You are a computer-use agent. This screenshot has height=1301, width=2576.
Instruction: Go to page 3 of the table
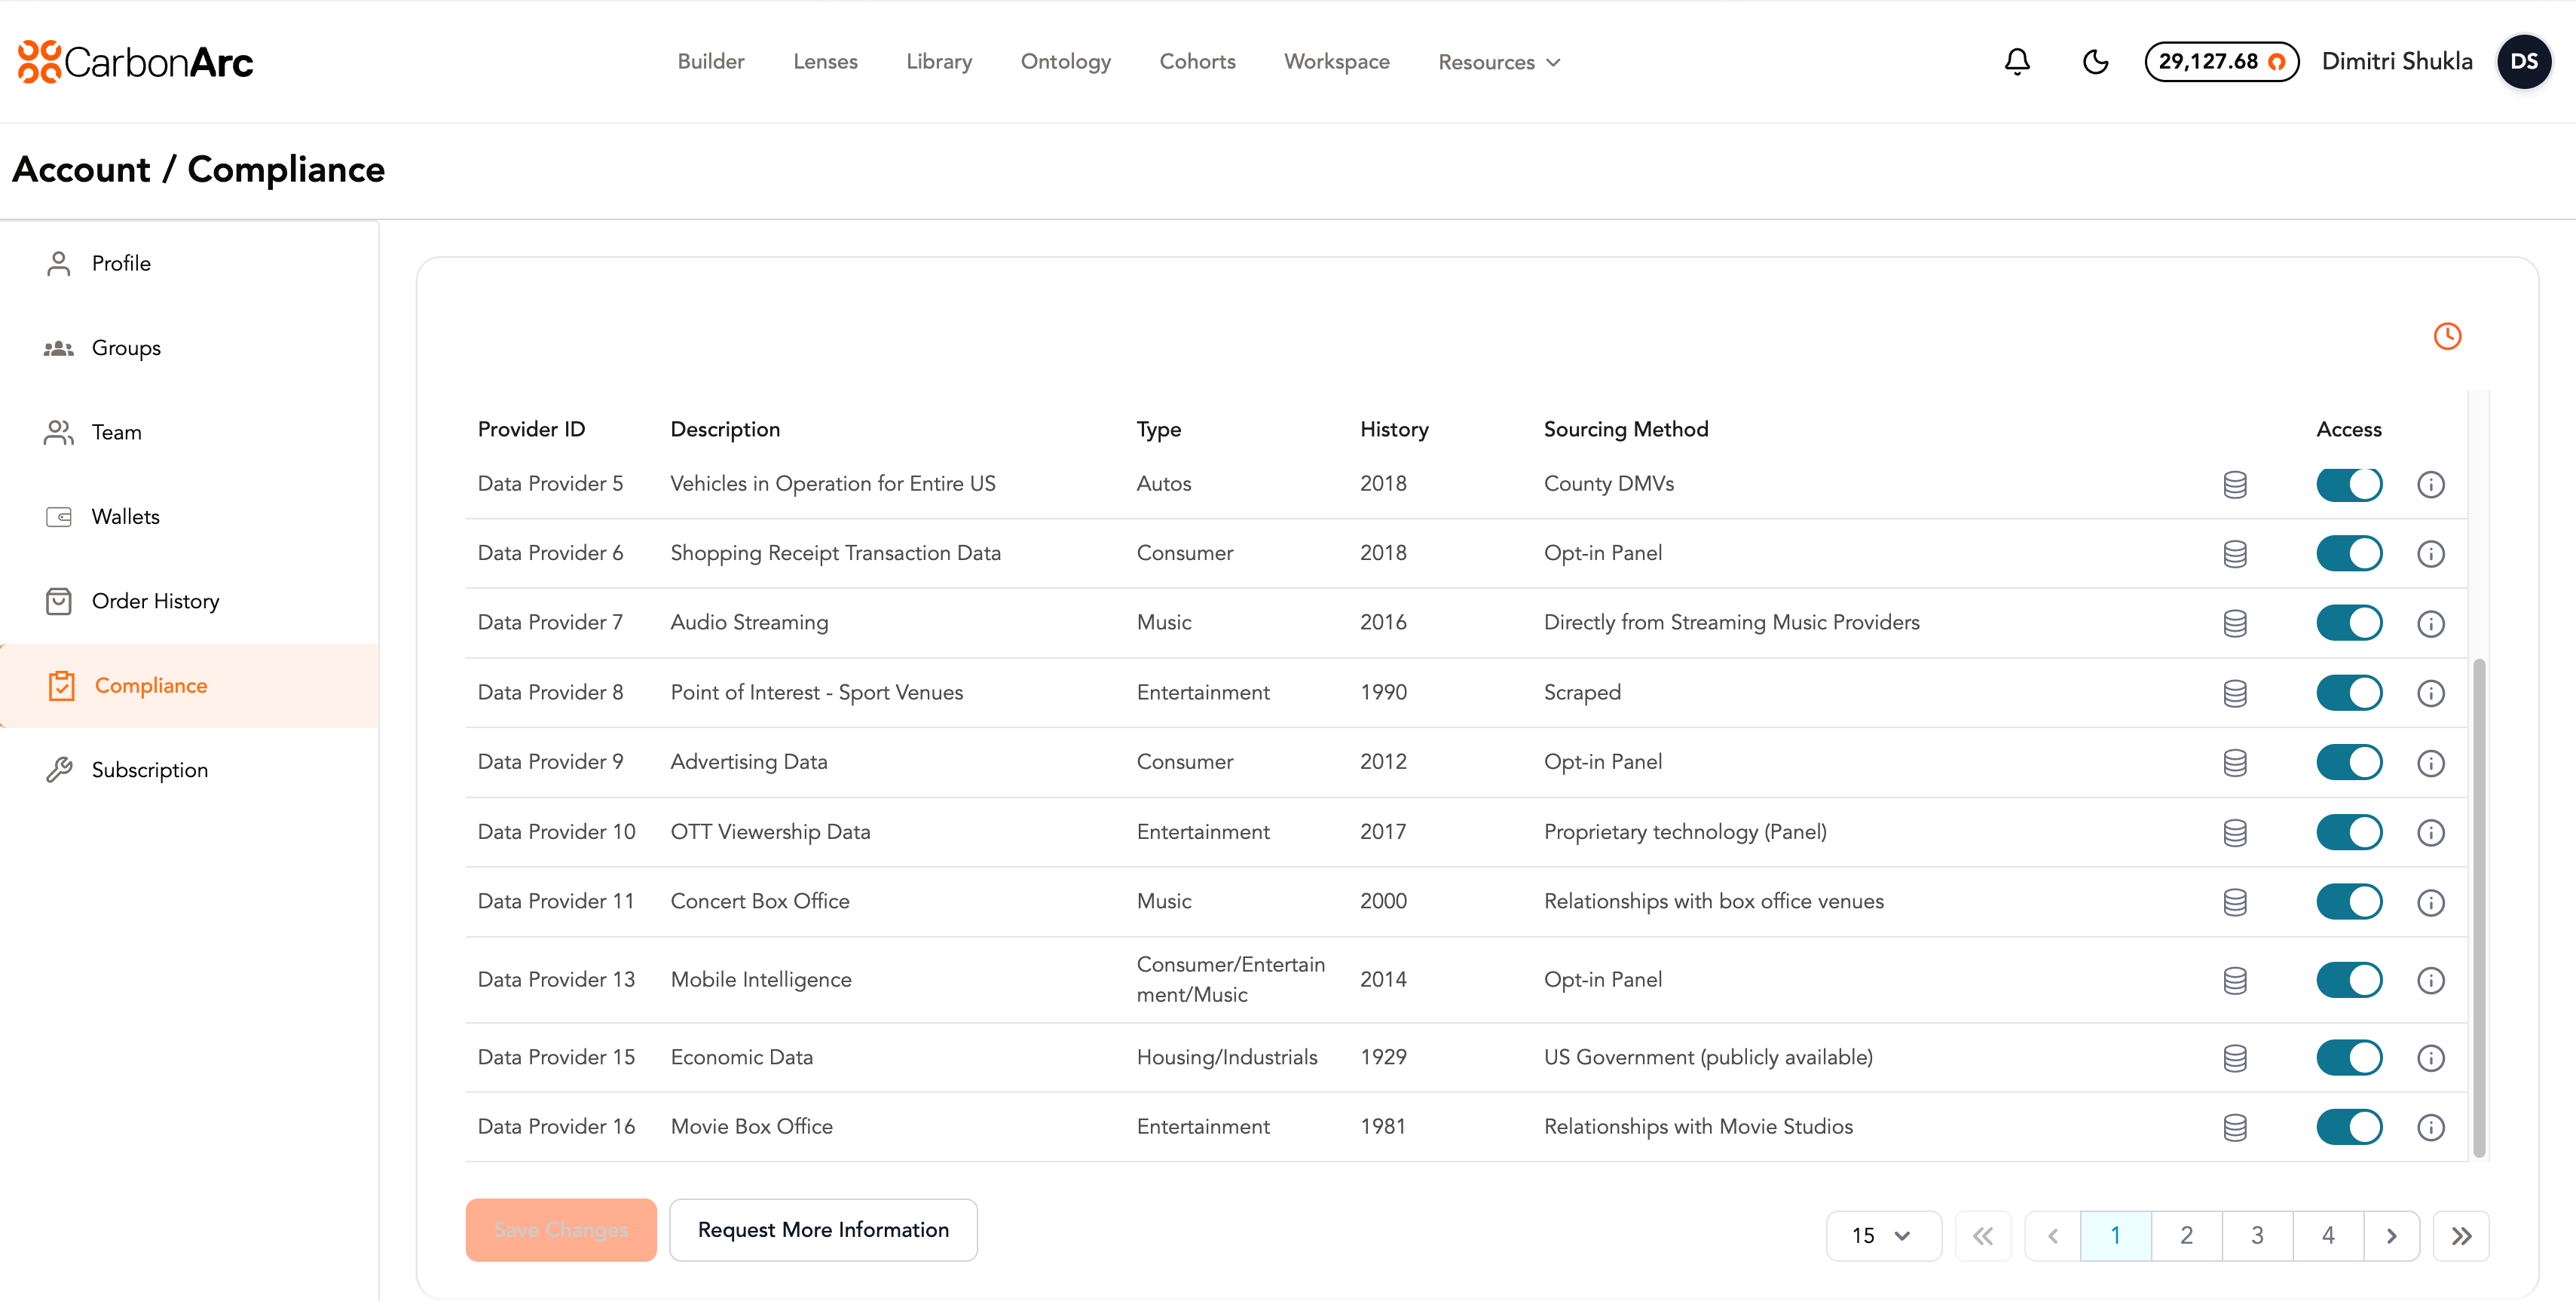[2257, 1236]
